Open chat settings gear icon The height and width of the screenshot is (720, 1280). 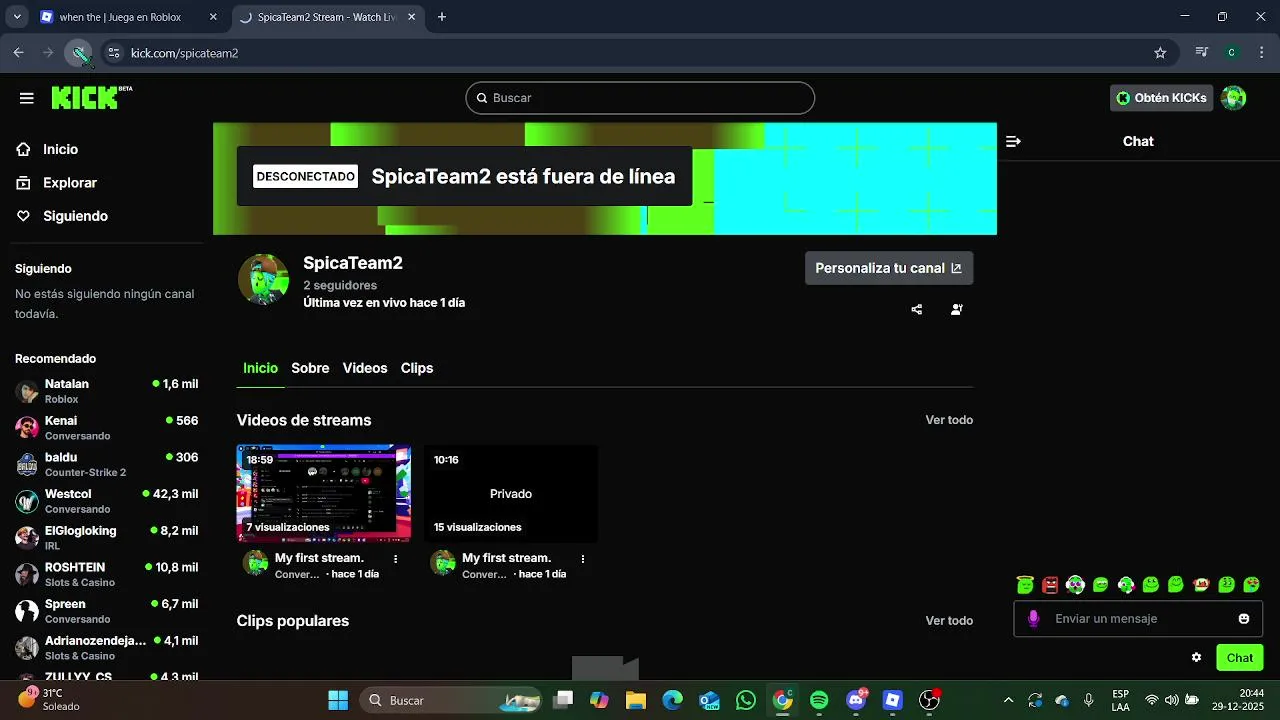tap(1196, 658)
